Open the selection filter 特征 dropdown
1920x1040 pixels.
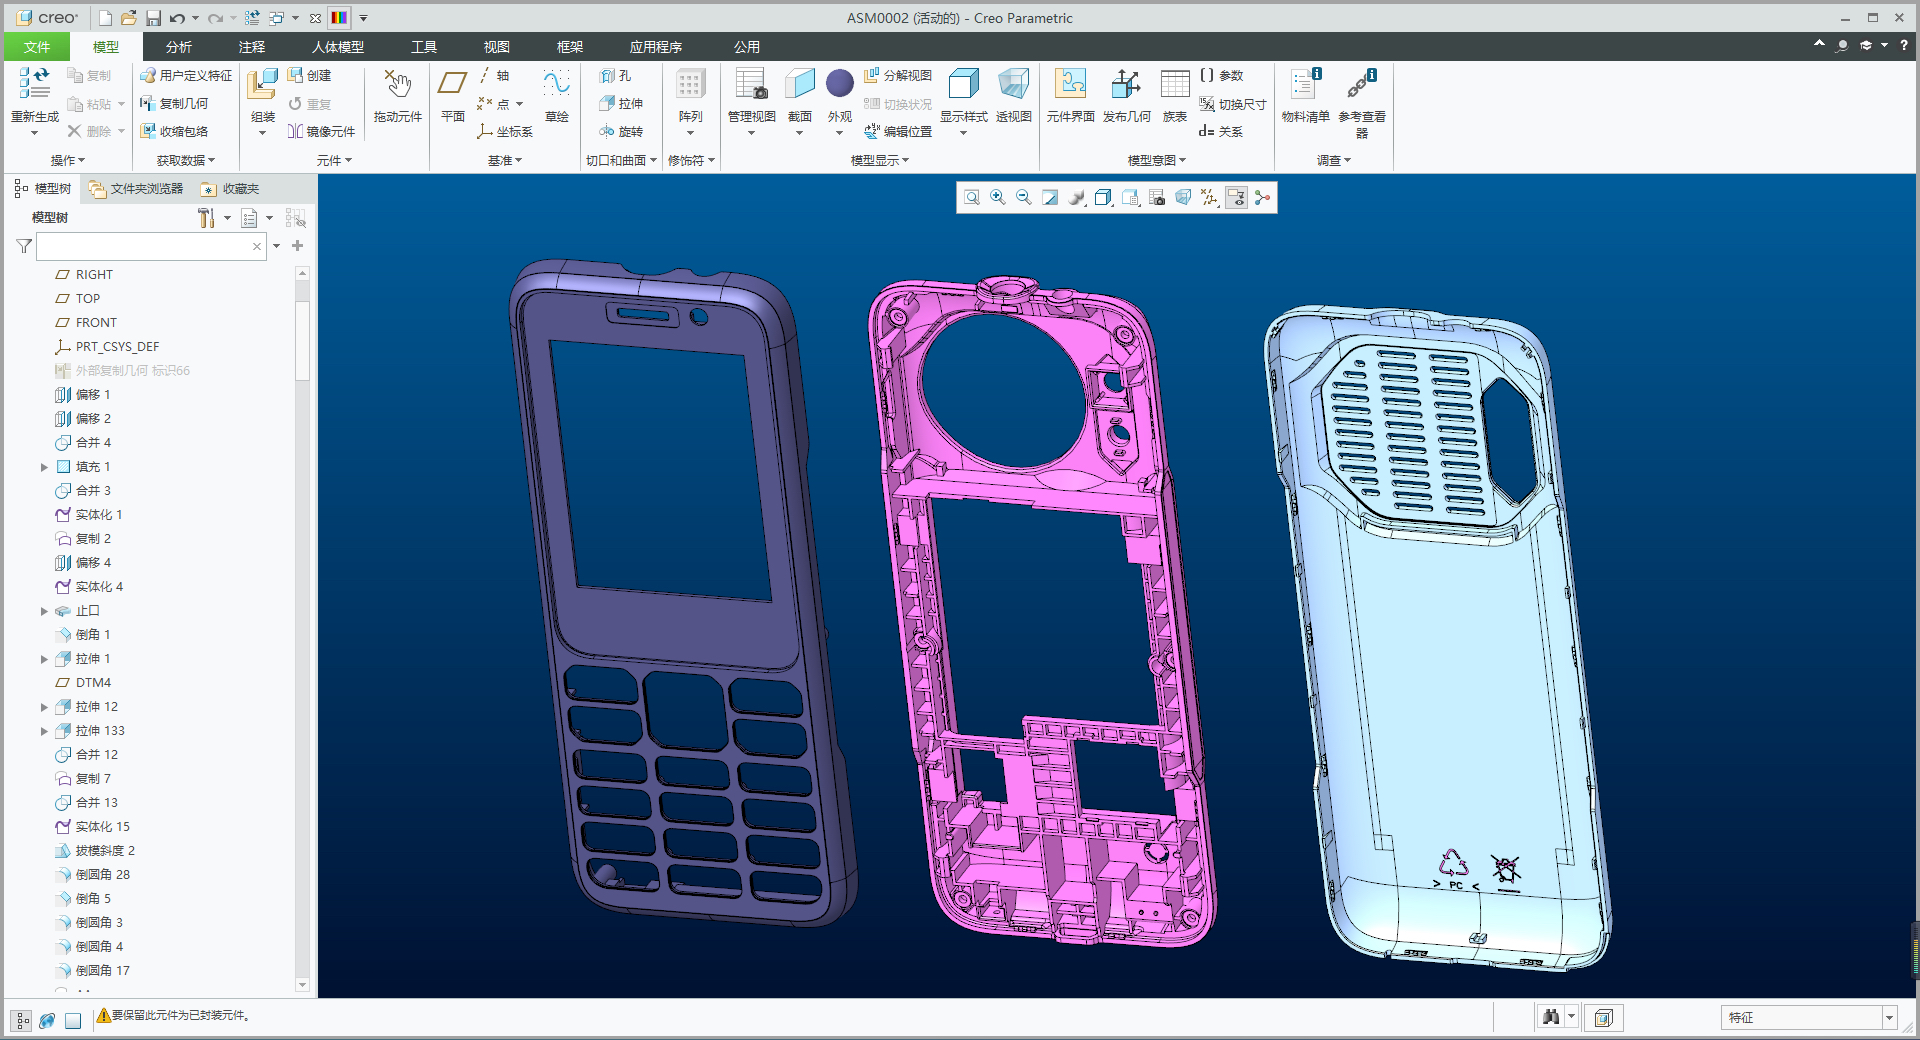1889,1018
